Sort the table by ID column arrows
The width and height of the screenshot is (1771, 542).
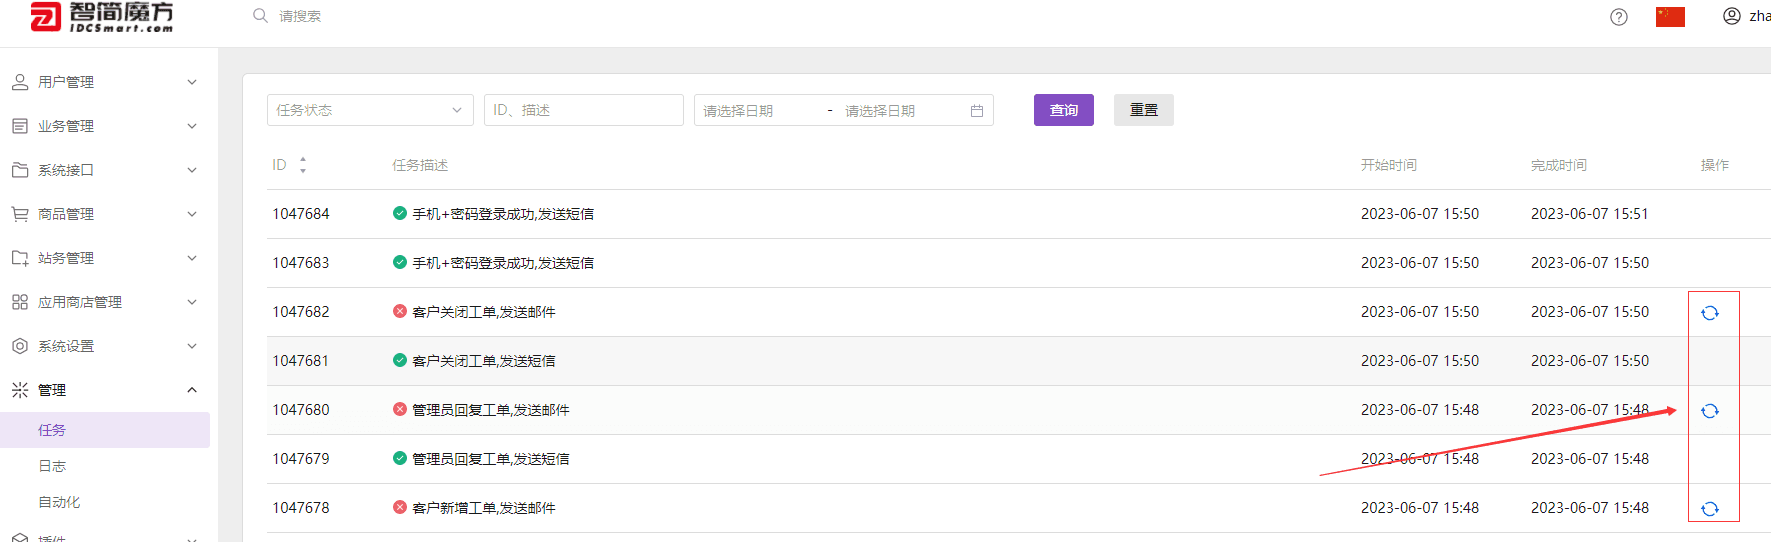coord(303,165)
